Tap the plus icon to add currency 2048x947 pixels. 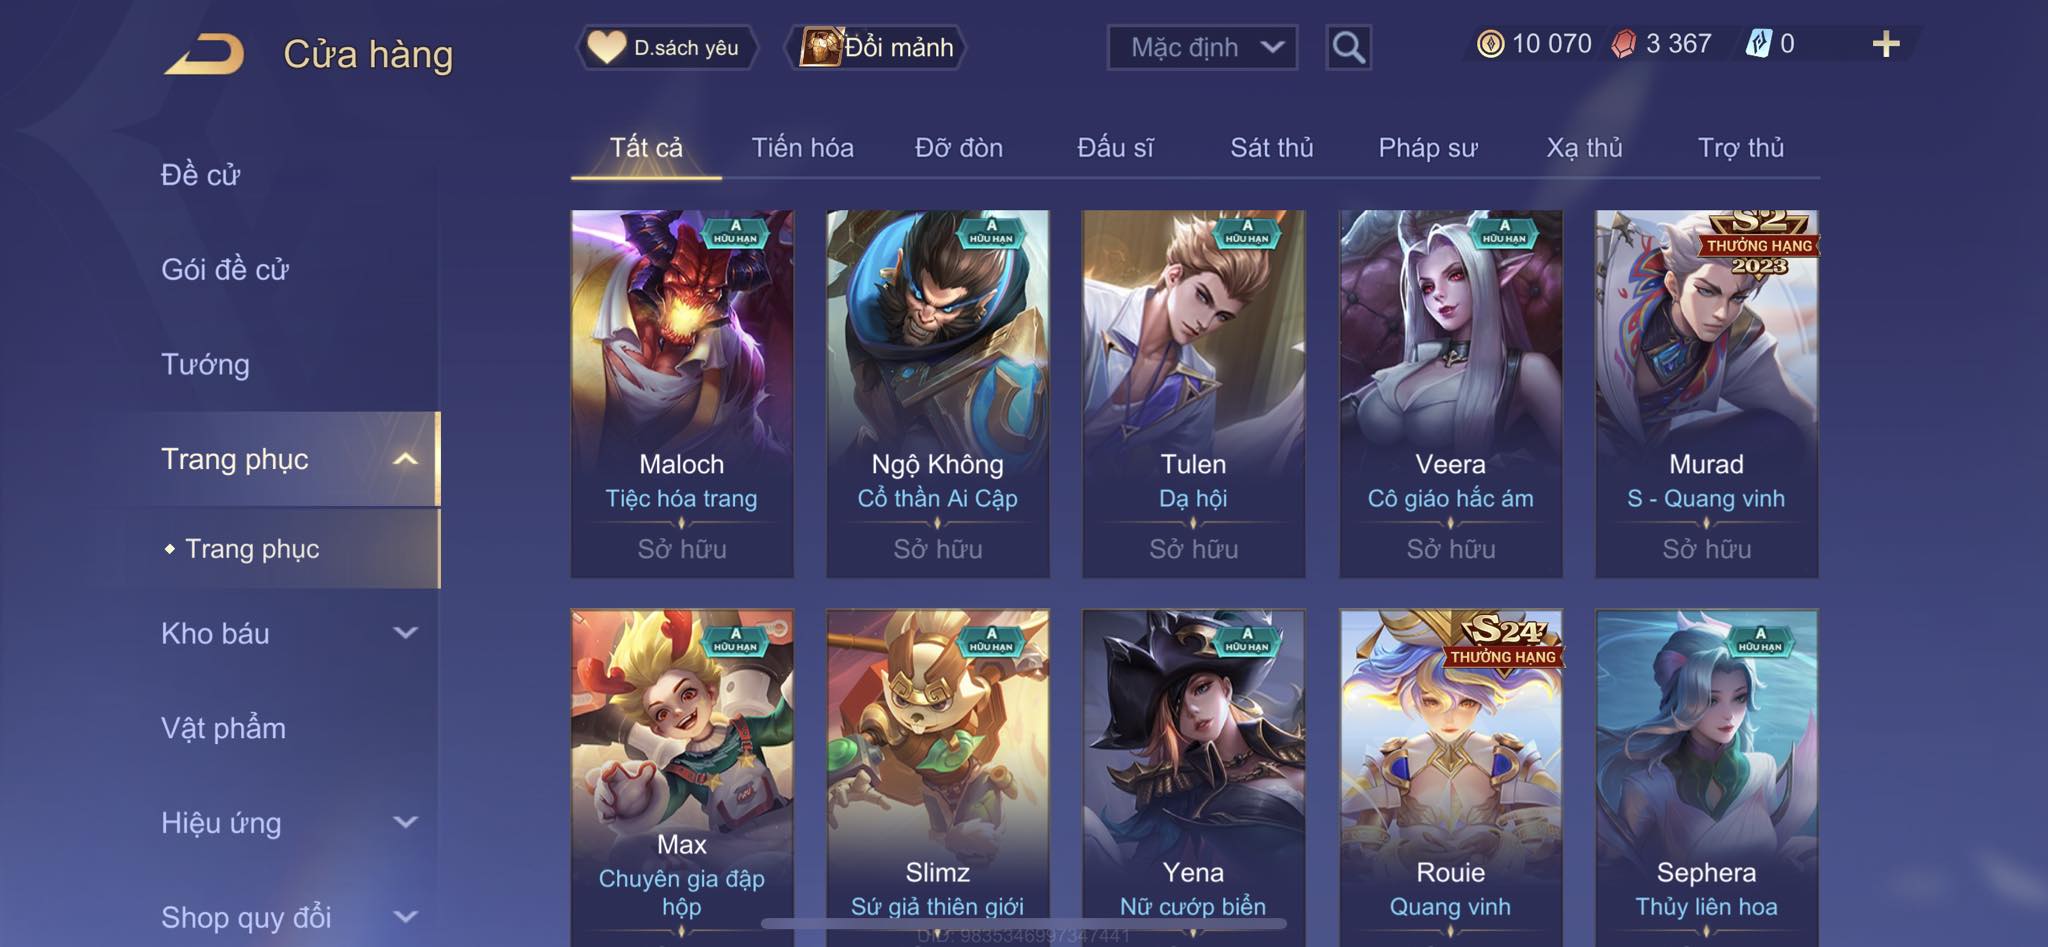pos(1886,44)
